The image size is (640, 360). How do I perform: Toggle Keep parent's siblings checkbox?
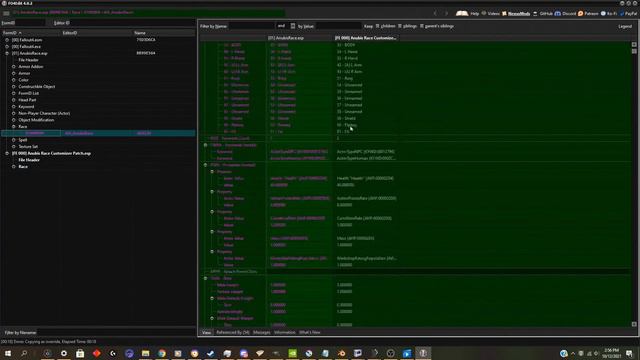[422, 26]
